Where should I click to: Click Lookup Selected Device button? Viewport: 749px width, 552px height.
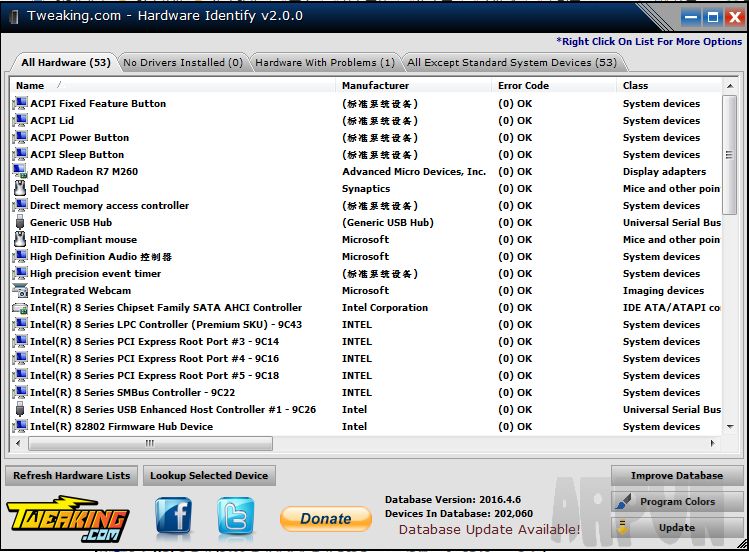209,476
